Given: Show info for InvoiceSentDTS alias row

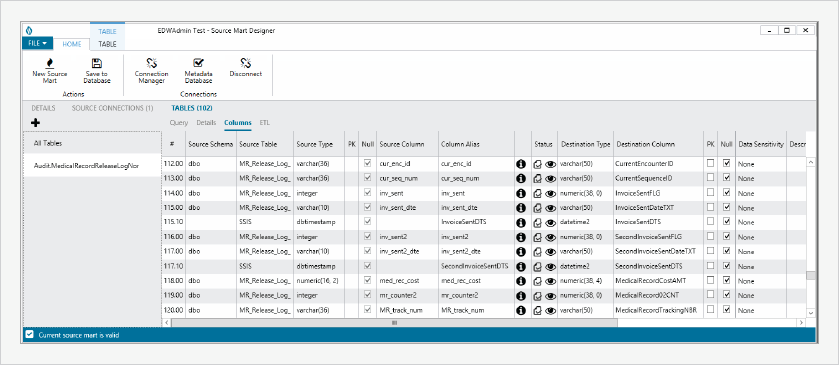Looking at the screenshot, I should [x=521, y=222].
